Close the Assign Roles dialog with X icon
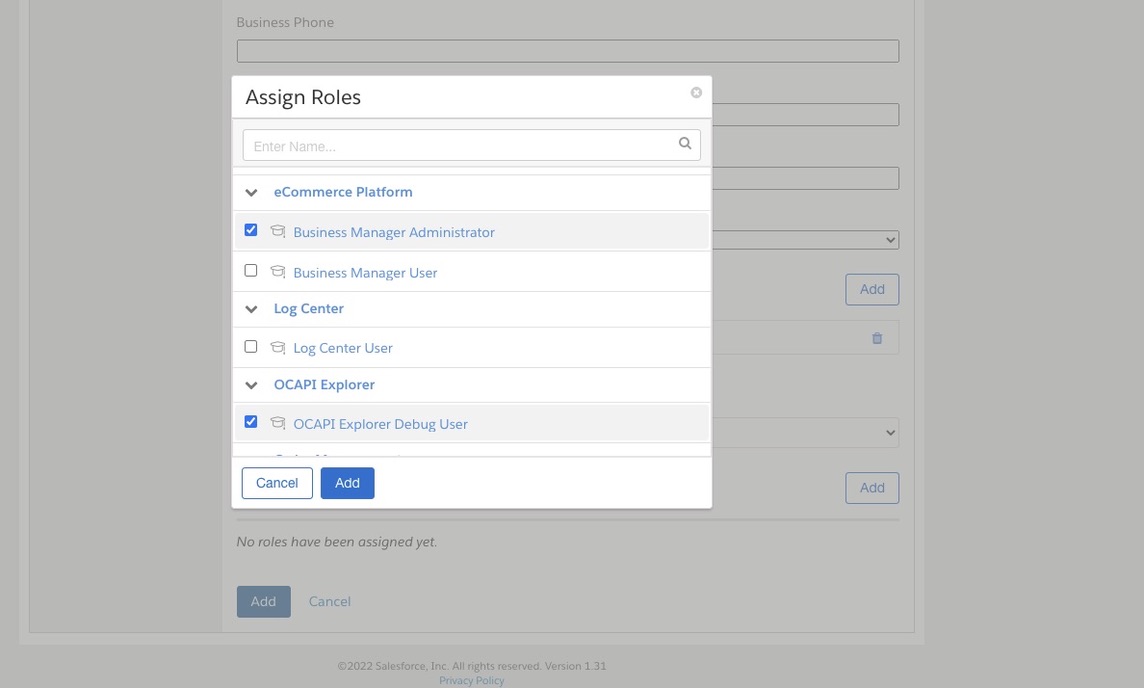The height and width of the screenshot is (688, 1144). (696, 93)
